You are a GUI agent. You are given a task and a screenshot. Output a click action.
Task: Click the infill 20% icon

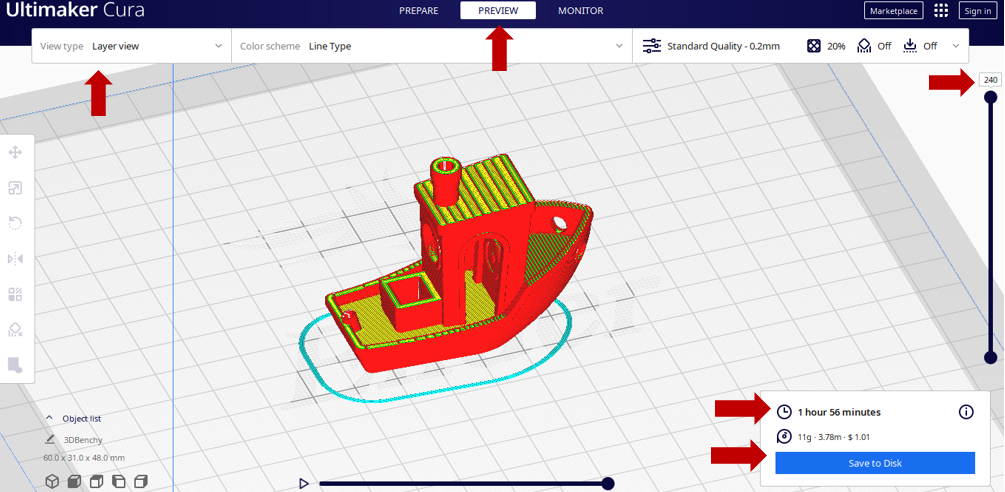814,46
